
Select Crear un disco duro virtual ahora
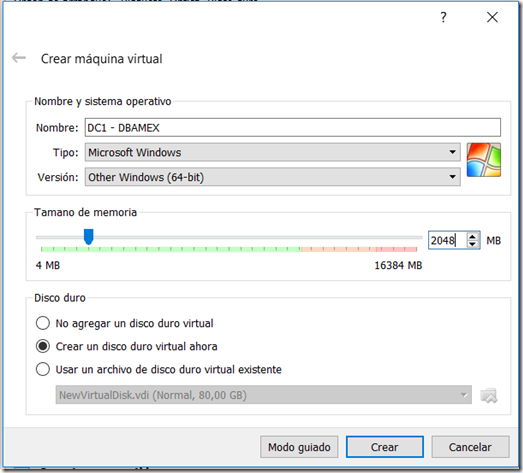(x=126, y=346)
